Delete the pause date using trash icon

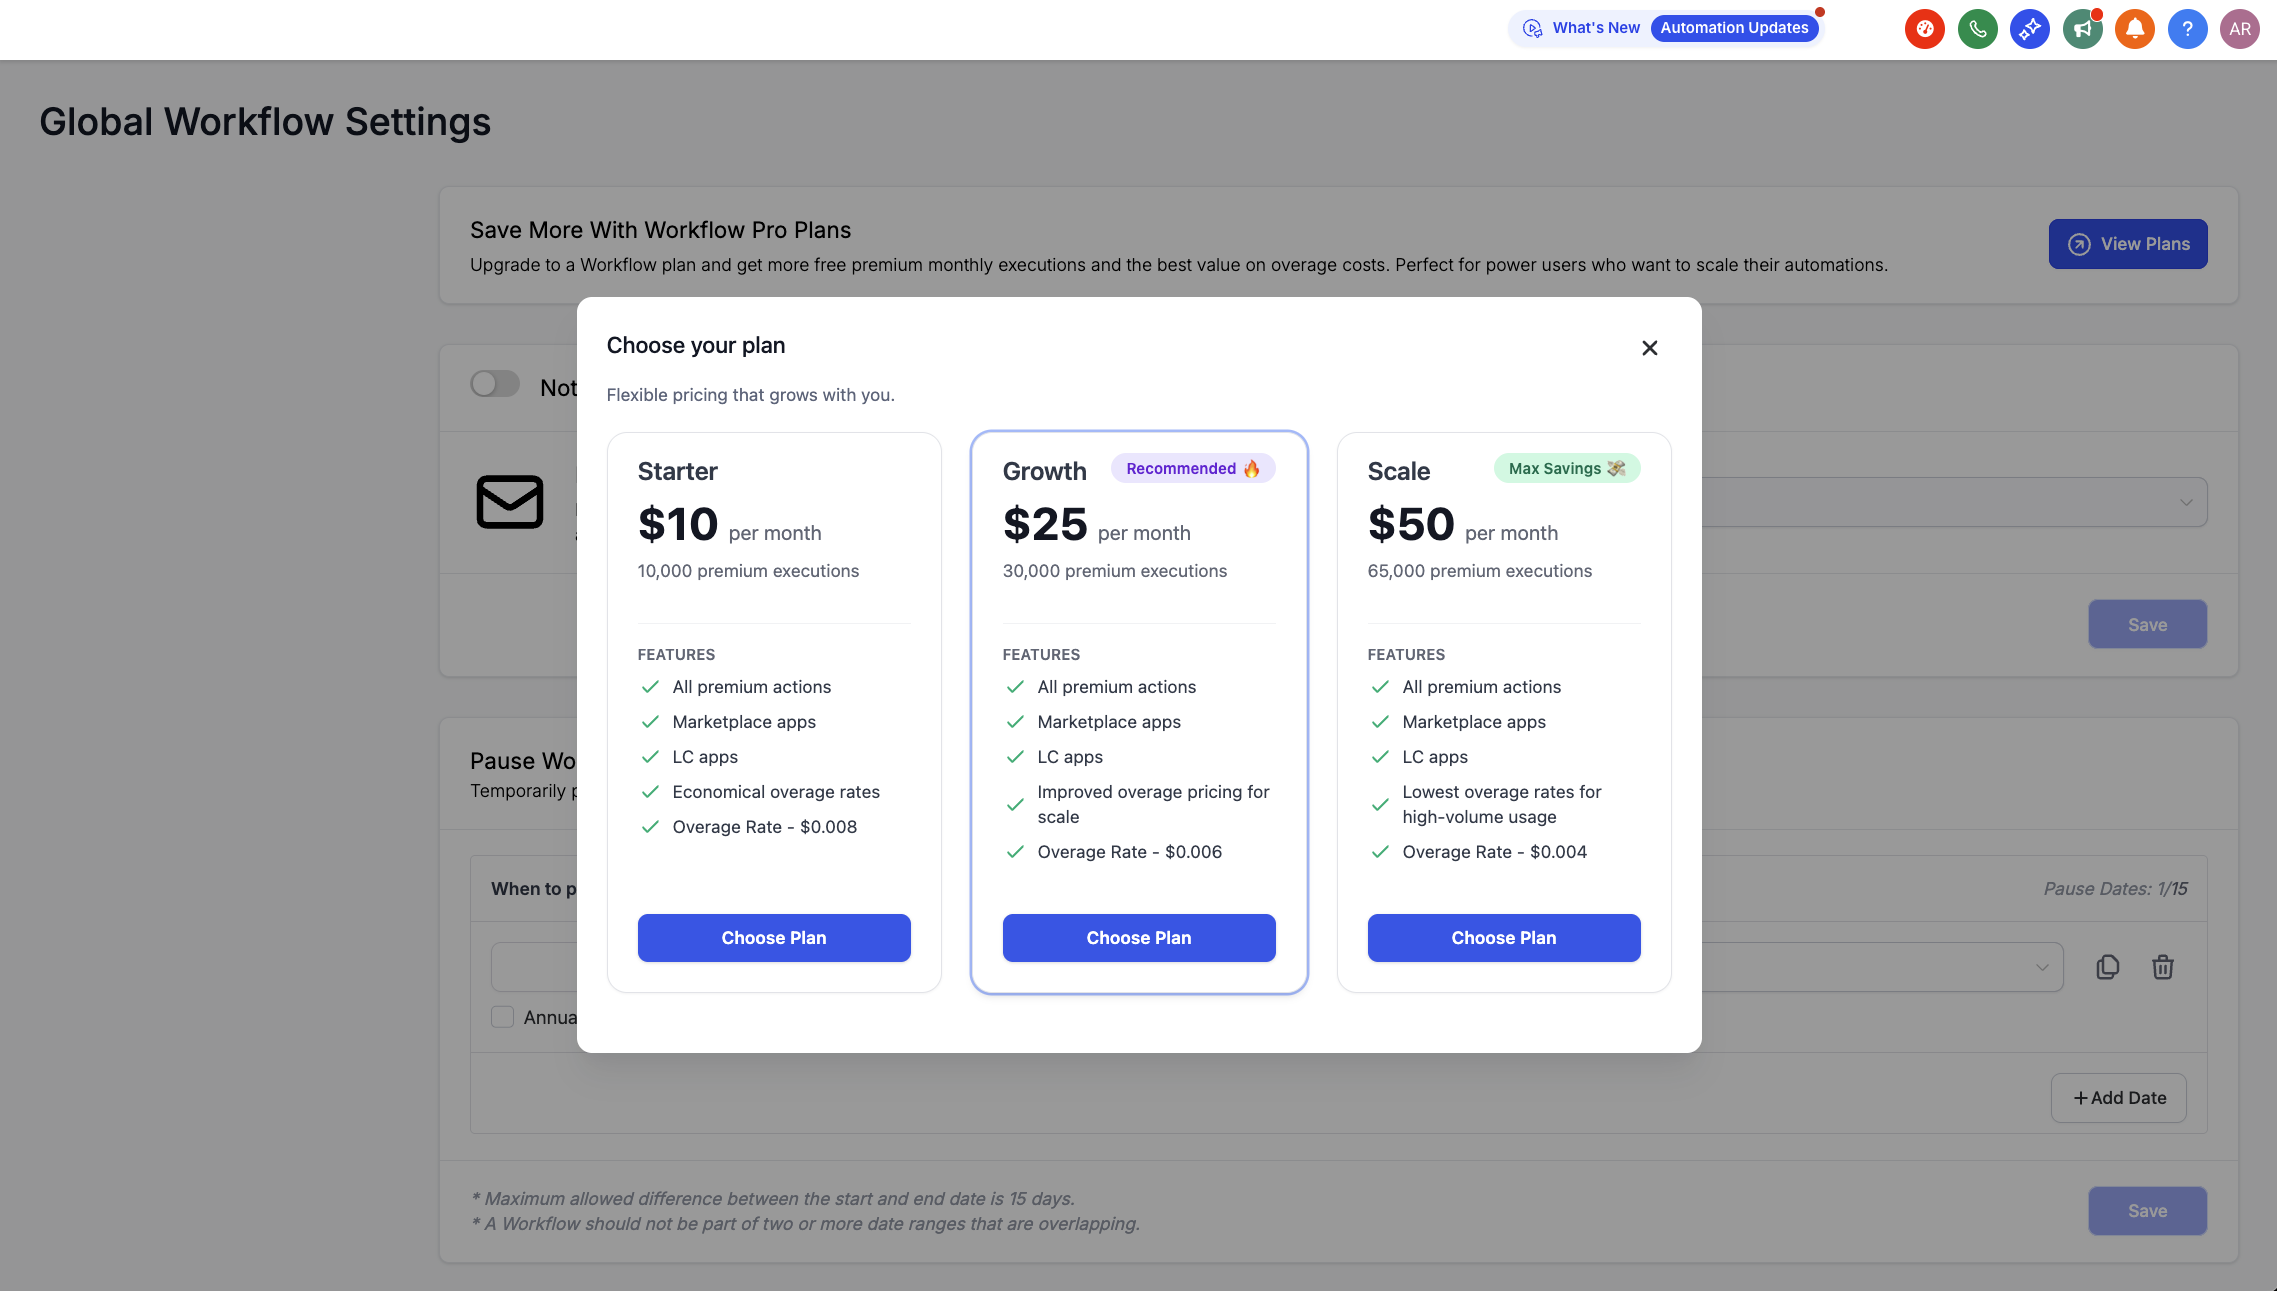(2163, 967)
